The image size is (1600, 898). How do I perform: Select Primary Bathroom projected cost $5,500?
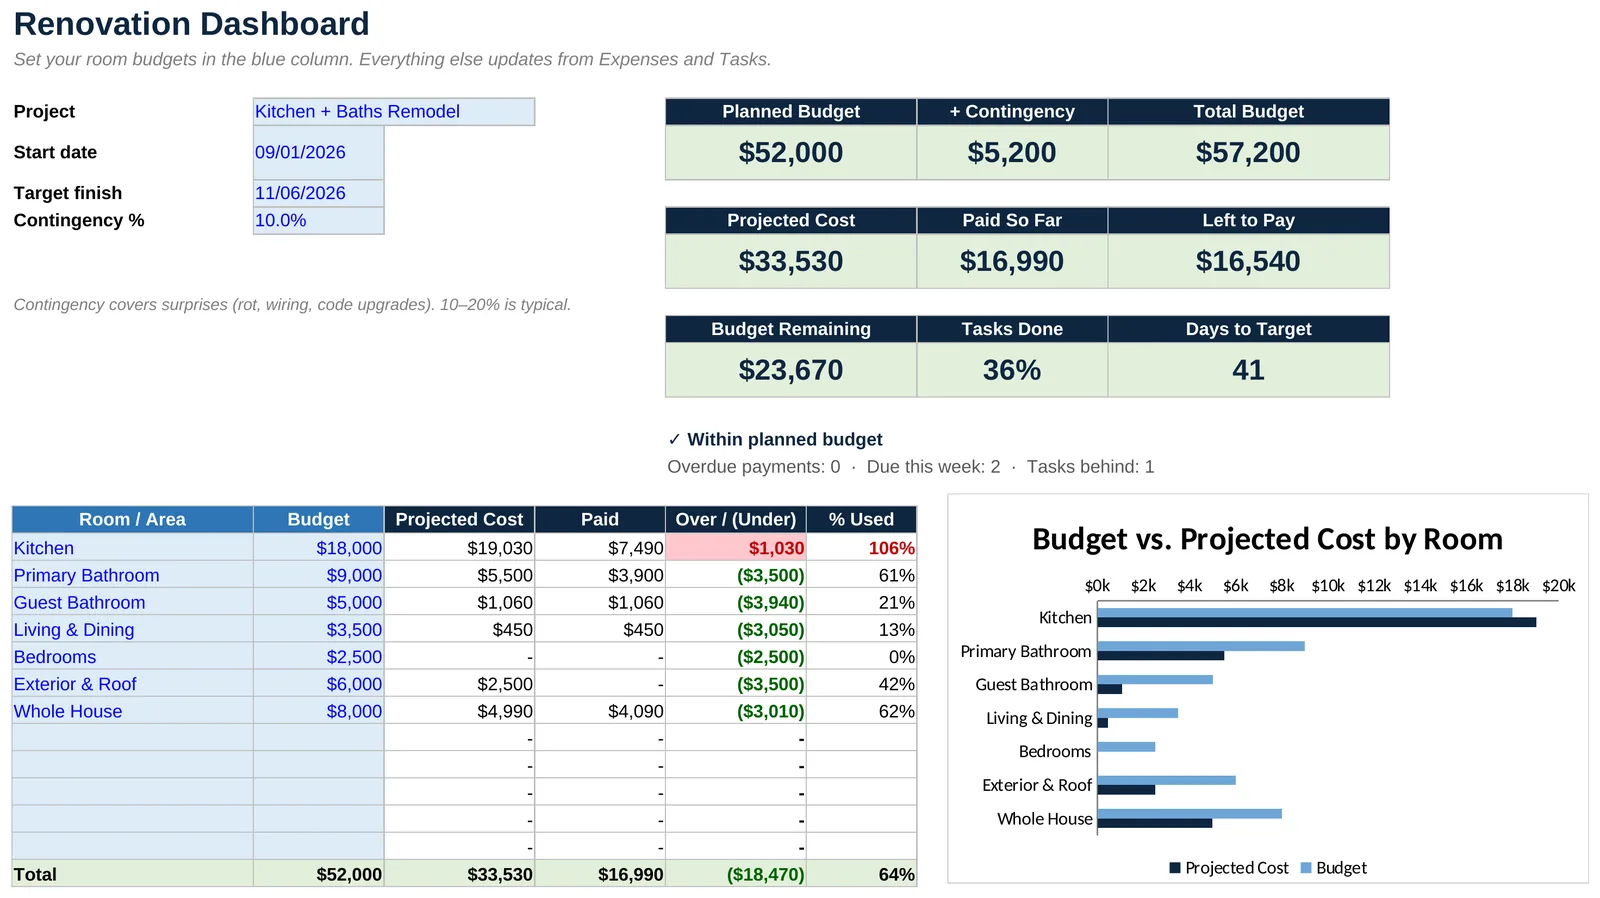click(460, 575)
